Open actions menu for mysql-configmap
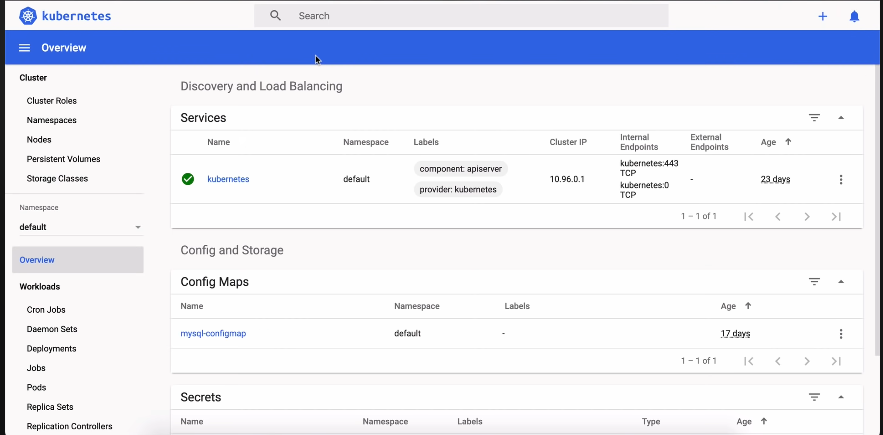Viewport: 883px width, 435px height. [x=841, y=334]
